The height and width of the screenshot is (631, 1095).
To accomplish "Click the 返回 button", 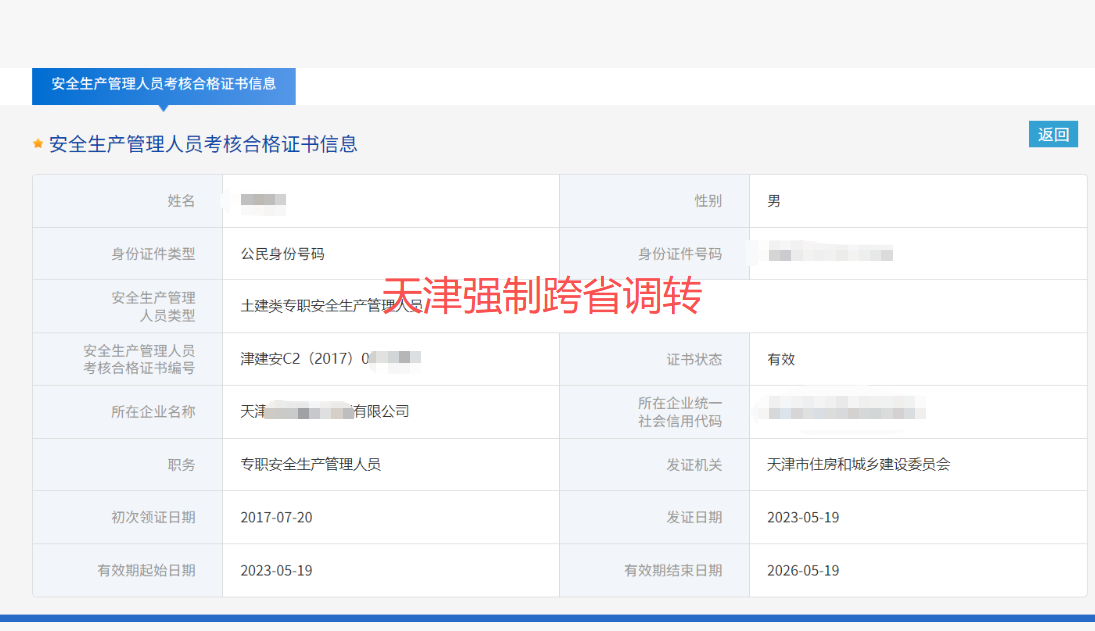I will pos(1054,133).
